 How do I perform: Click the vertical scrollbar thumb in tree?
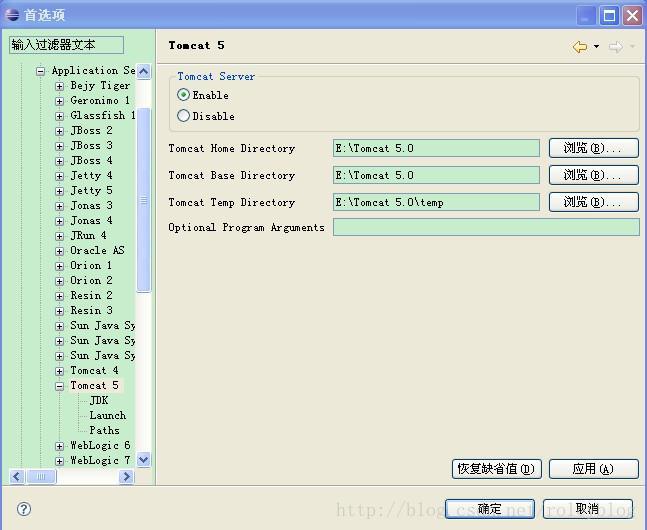144,200
